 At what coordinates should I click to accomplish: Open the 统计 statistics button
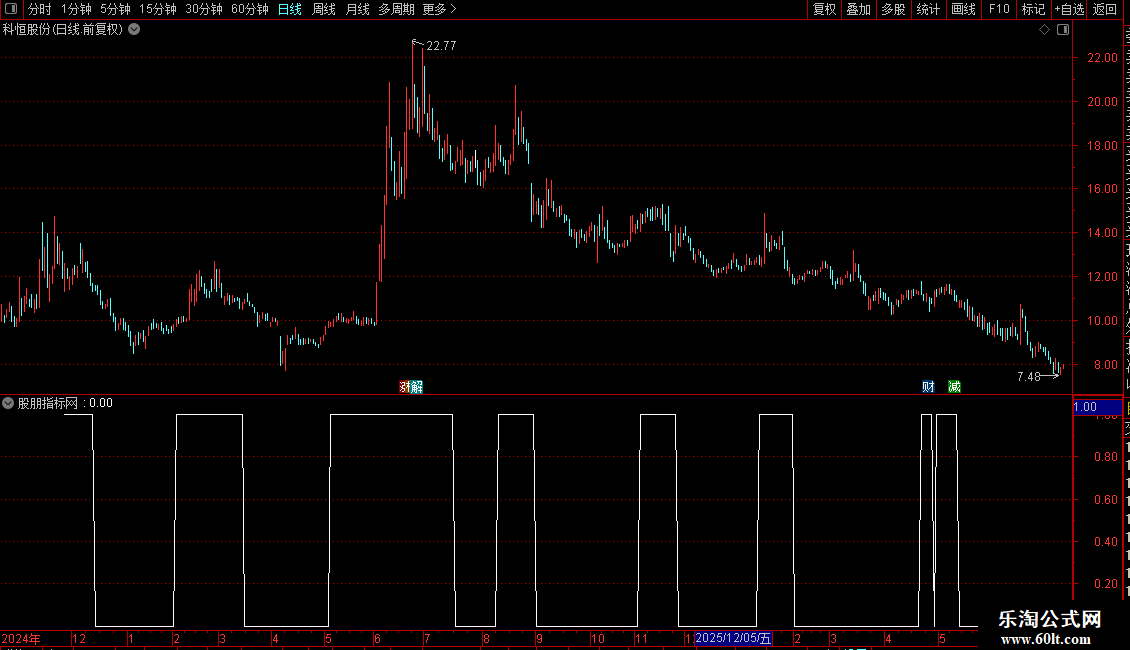[928, 9]
